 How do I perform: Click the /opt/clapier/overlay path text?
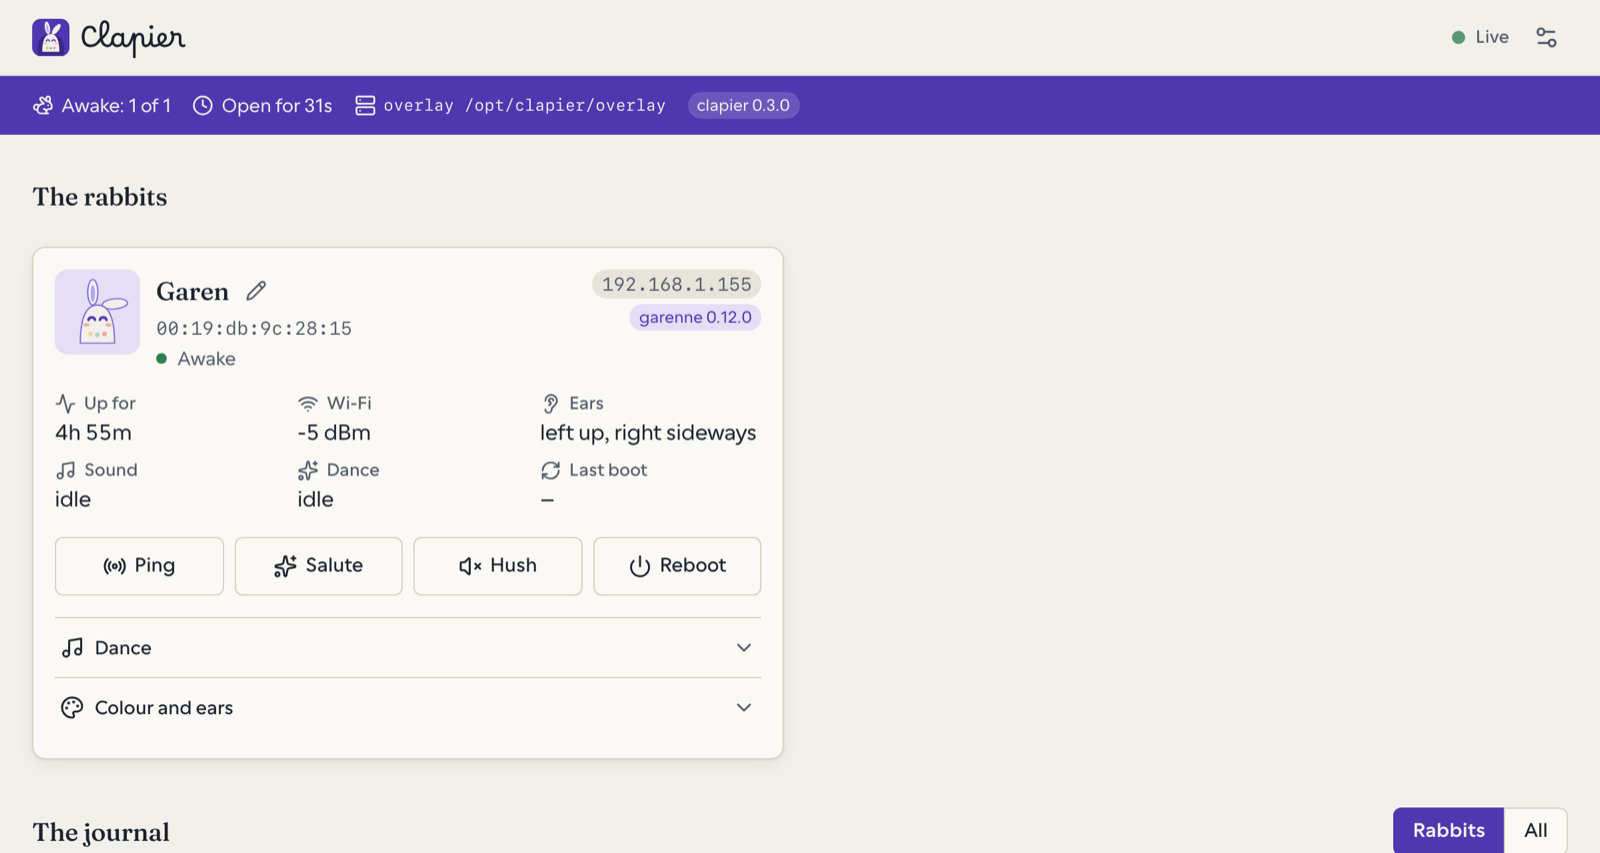tap(565, 105)
